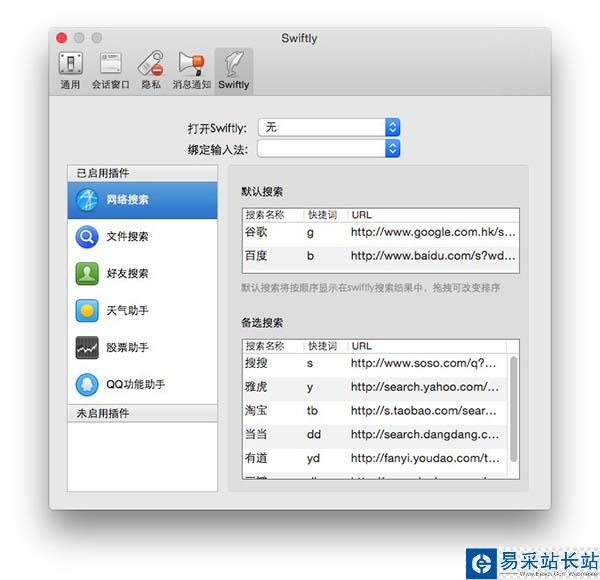Image resolution: width=600 pixels, height=580 pixels.
Task: Expand the 绑定输入法 dropdown
Action: pyautogui.click(x=329, y=148)
